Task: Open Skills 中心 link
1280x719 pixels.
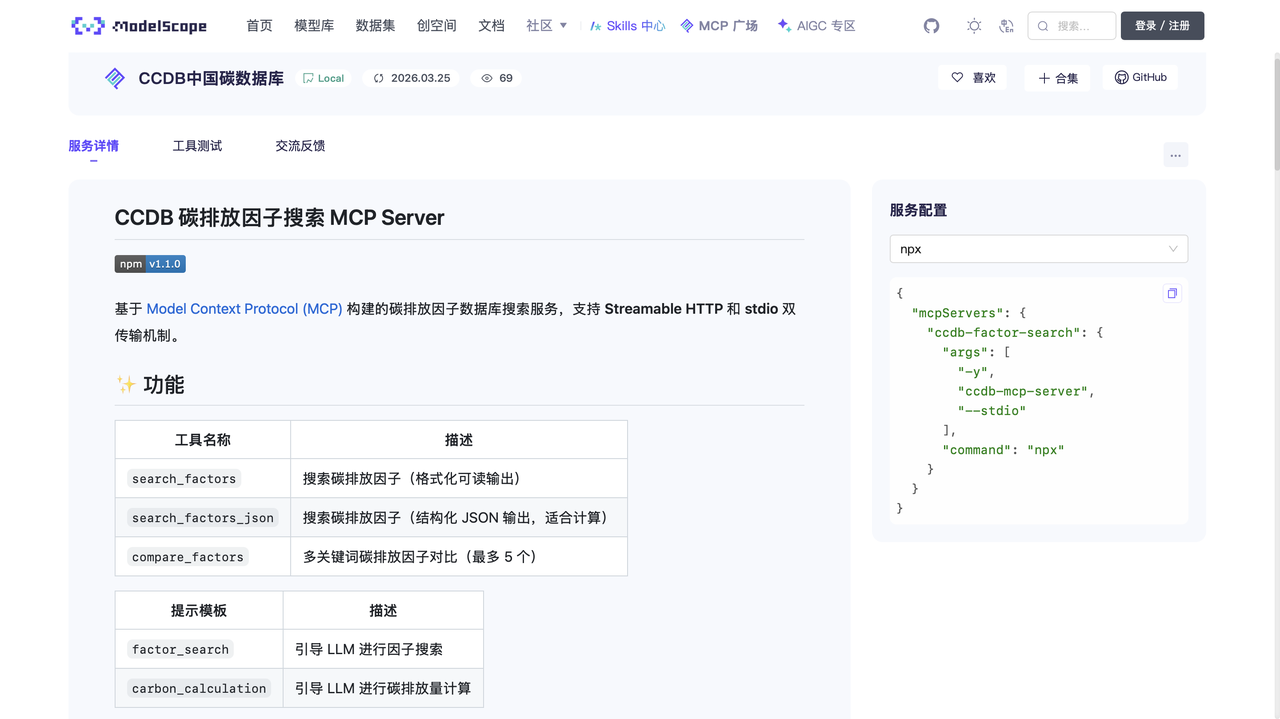Action: [627, 26]
